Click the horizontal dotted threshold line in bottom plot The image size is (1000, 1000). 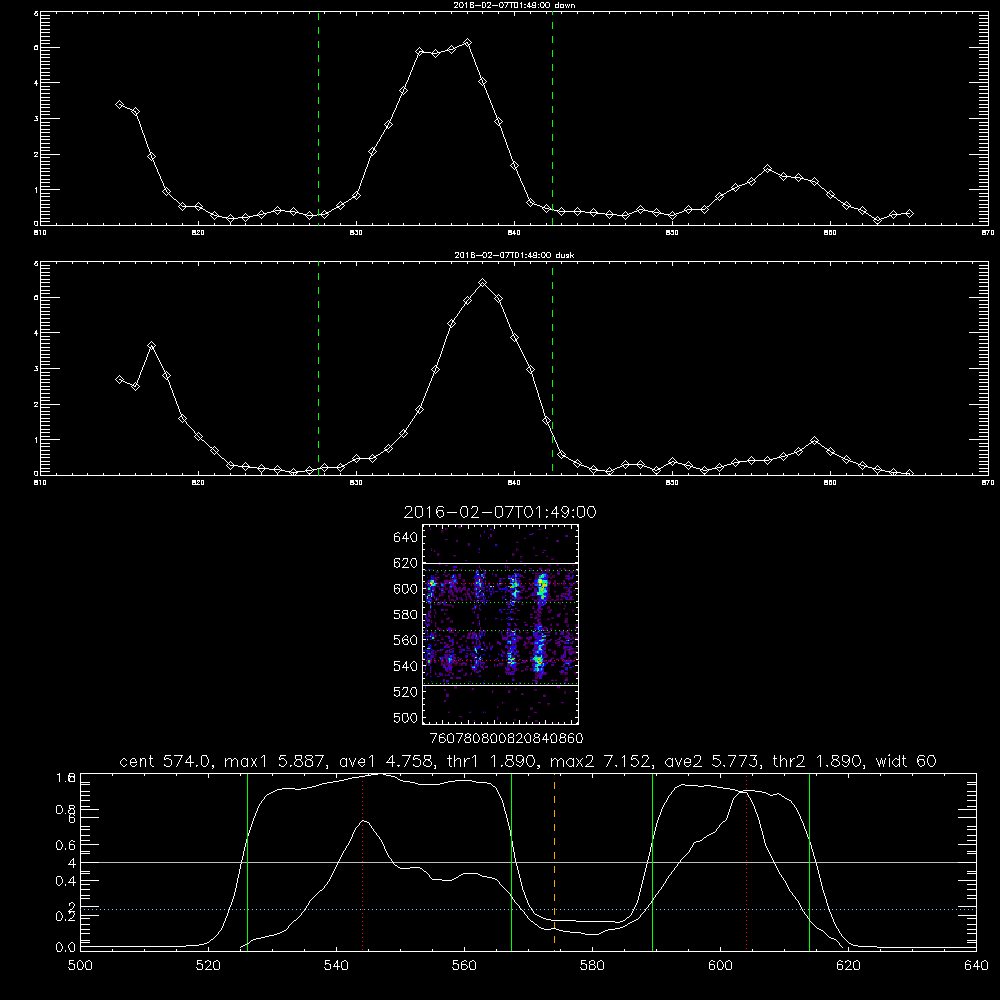[x=528, y=909]
